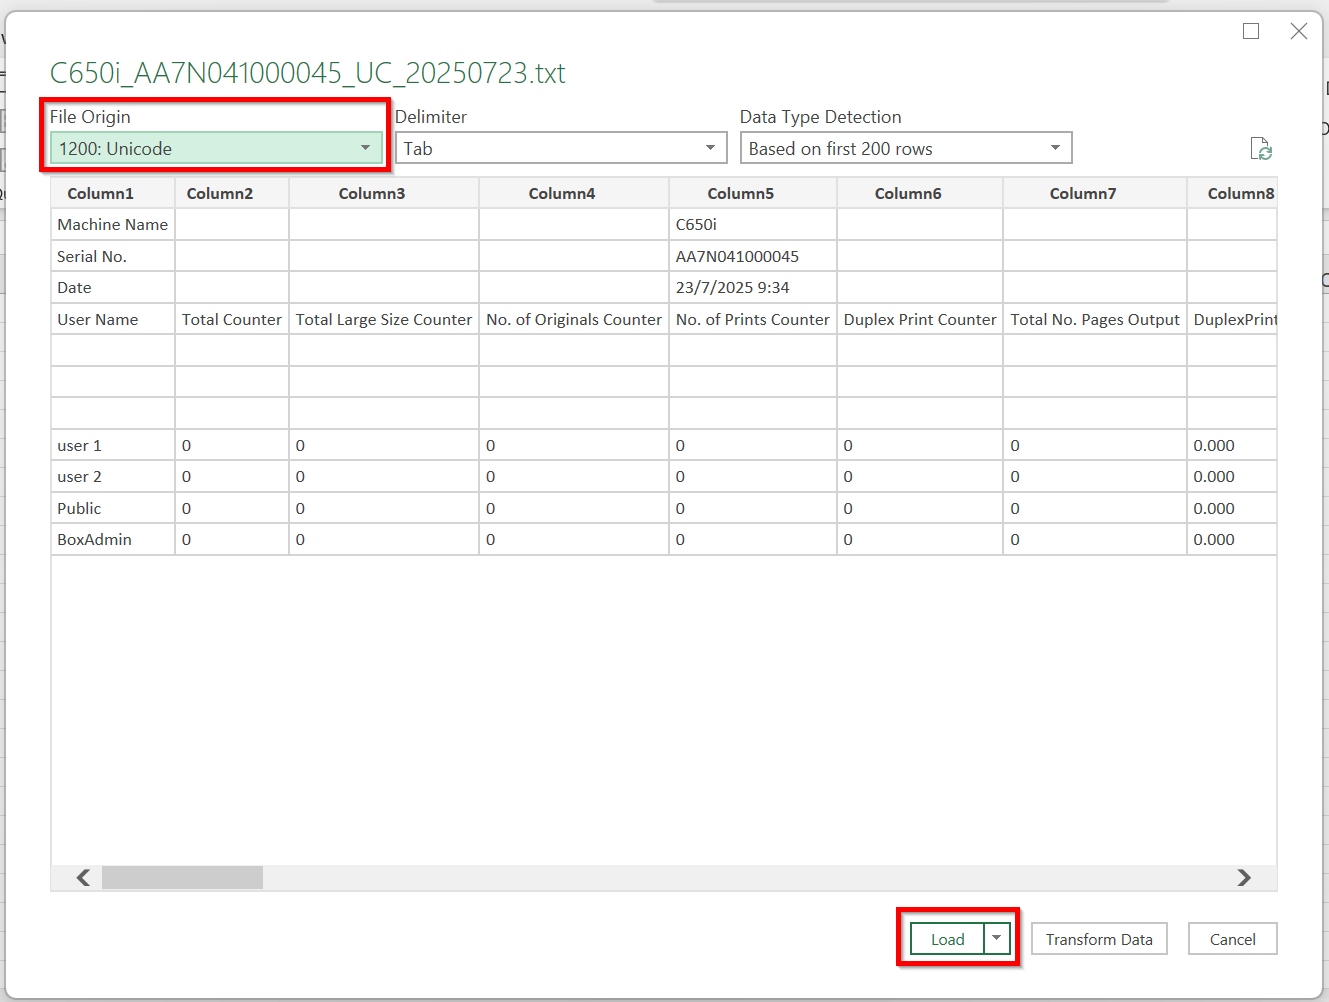Select the Column1 header
This screenshot has height=1002, width=1329.
[x=100, y=193]
